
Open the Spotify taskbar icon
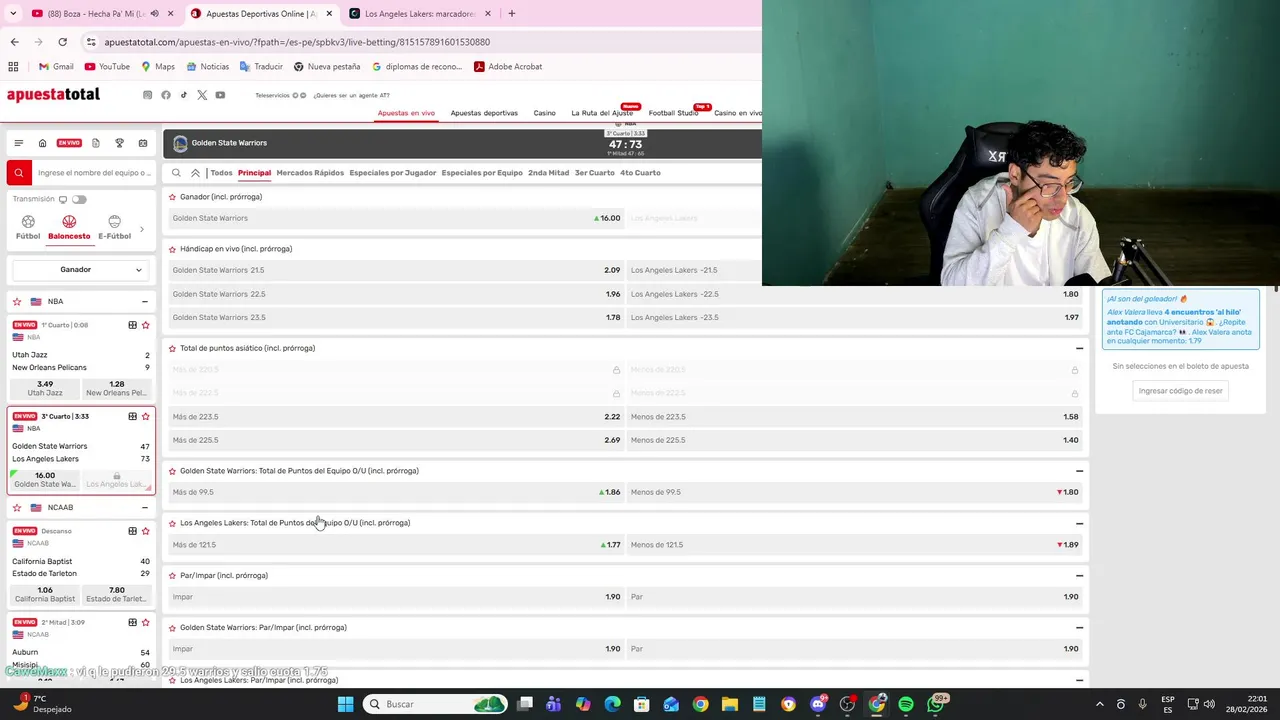[906, 704]
